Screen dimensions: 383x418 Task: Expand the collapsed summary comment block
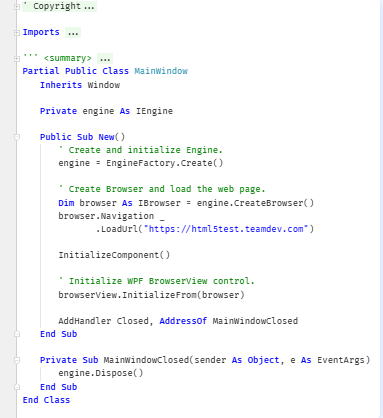point(17,59)
